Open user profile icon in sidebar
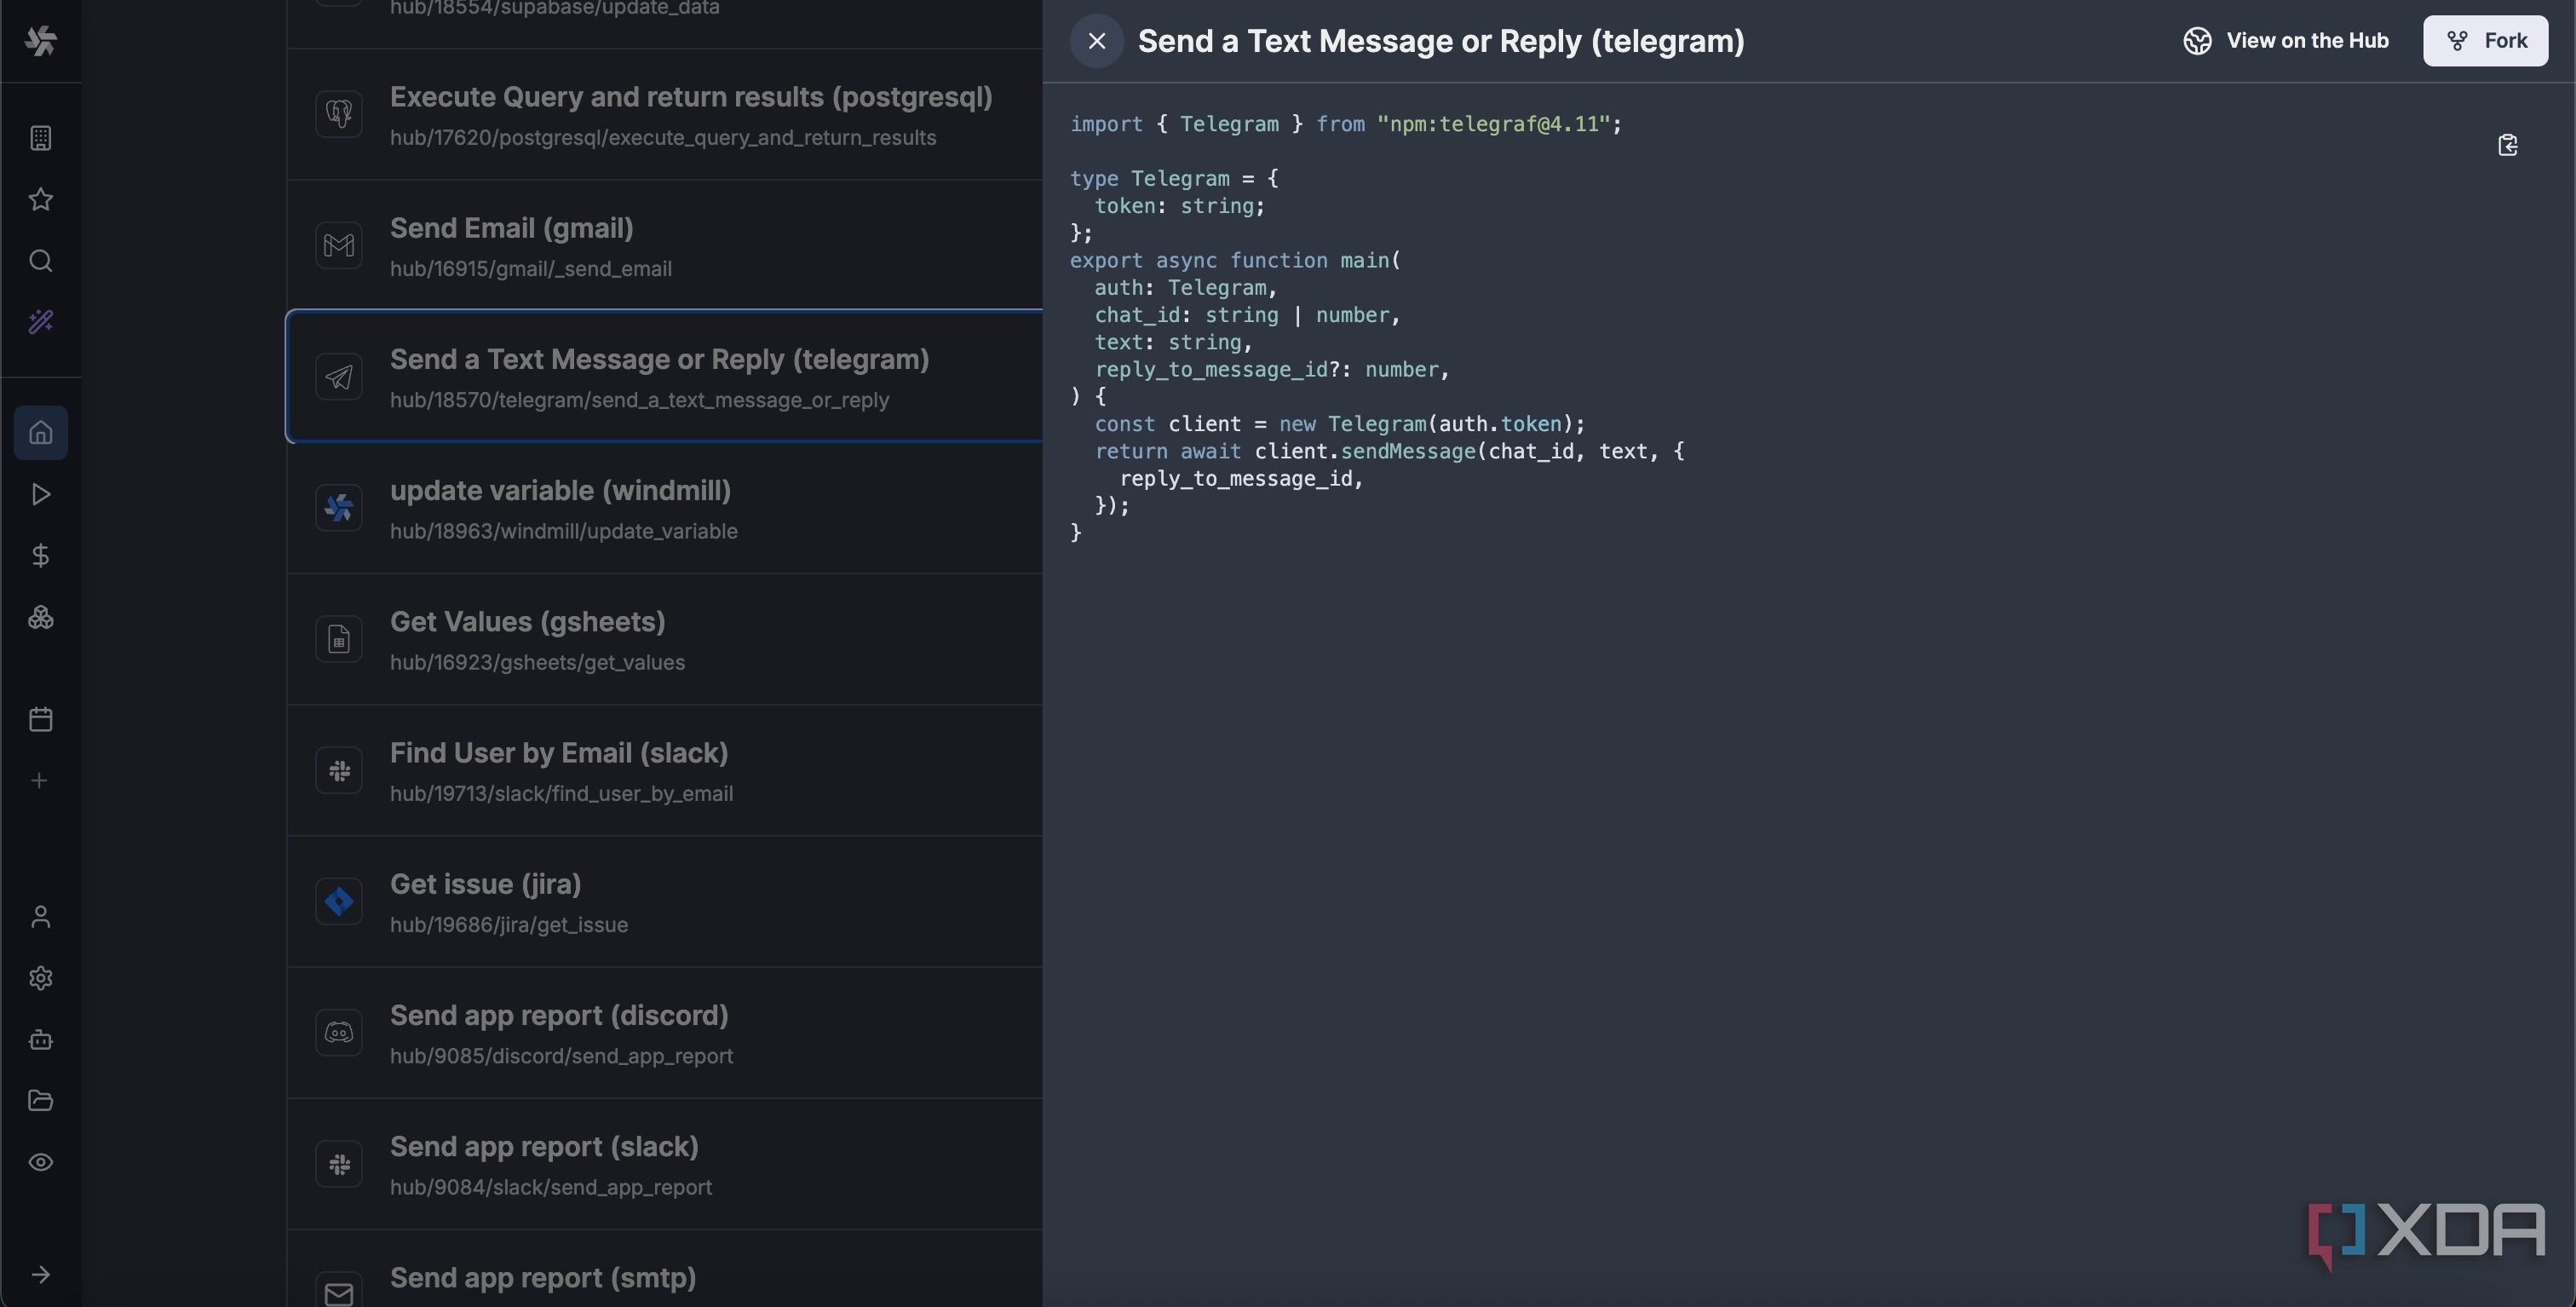 41,917
